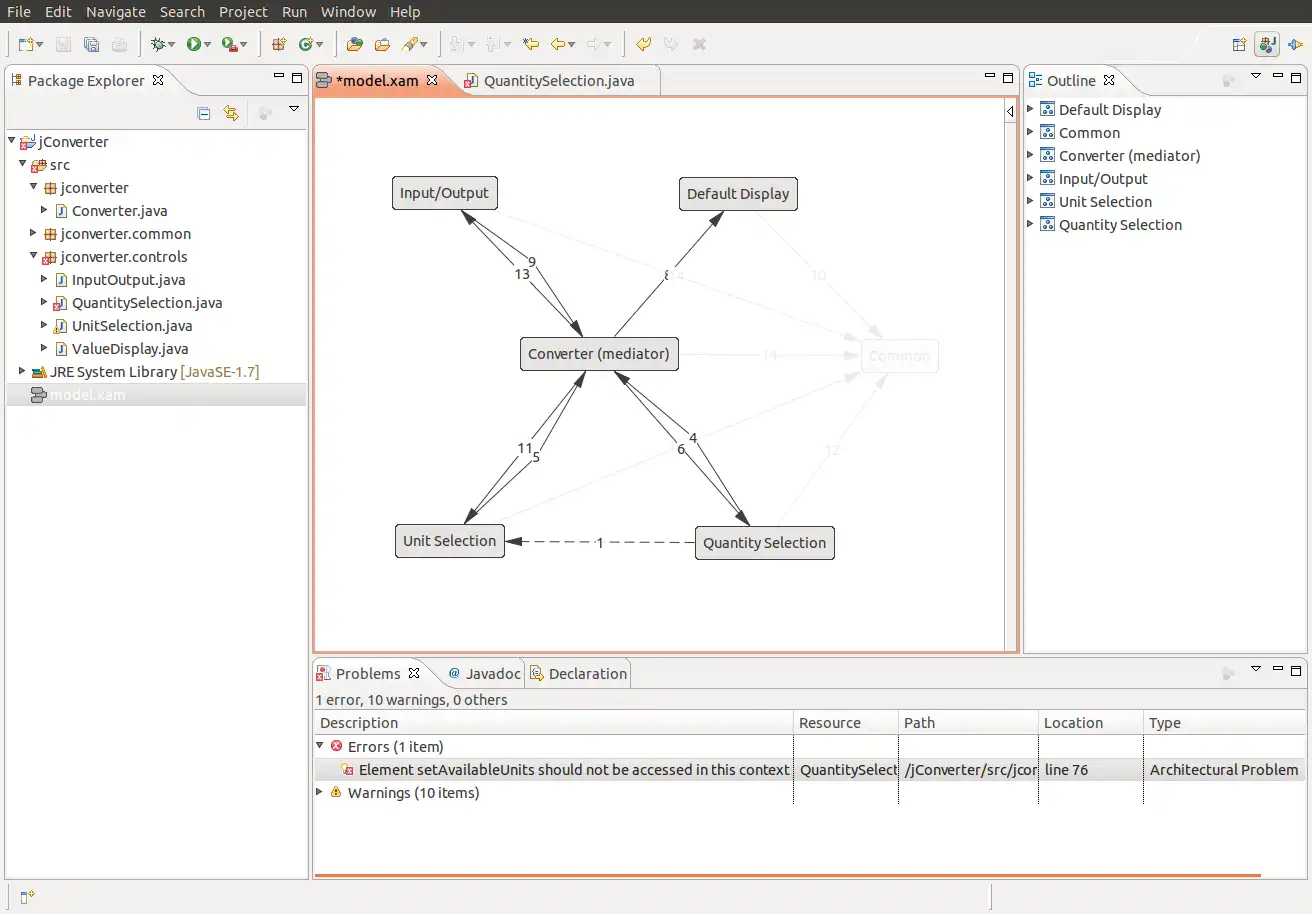Click the Last Edit Location icon
The image size is (1312, 914).
[531, 44]
